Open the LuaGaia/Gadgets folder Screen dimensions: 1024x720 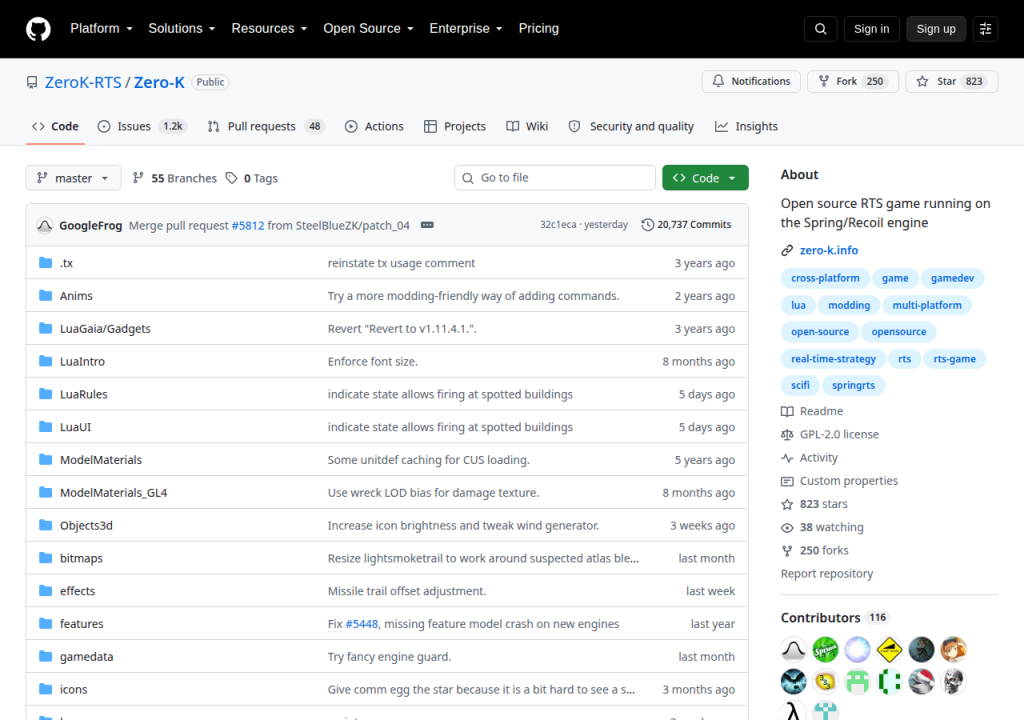tap(105, 329)
